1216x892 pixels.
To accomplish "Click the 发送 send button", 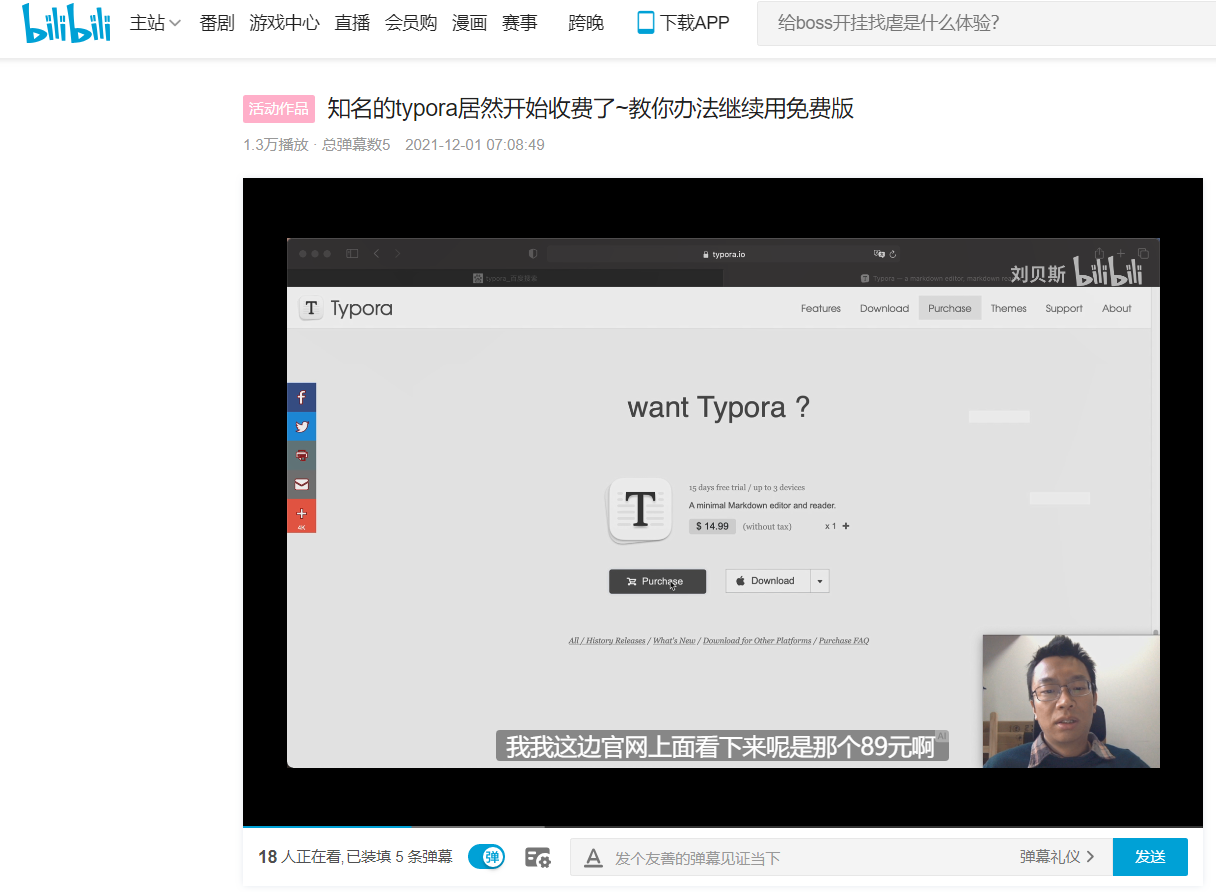I will [x=1150, y=857].
